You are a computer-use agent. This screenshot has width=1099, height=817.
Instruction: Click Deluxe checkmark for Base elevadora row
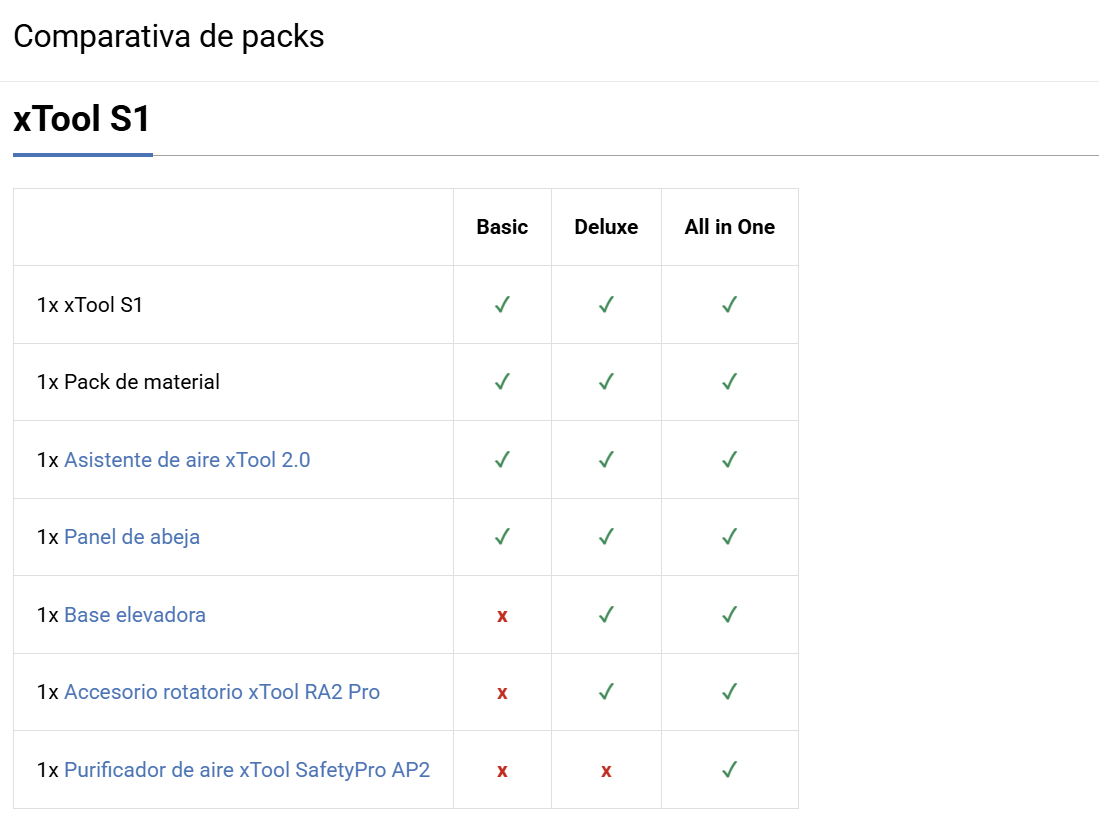[x=606, y=614]
